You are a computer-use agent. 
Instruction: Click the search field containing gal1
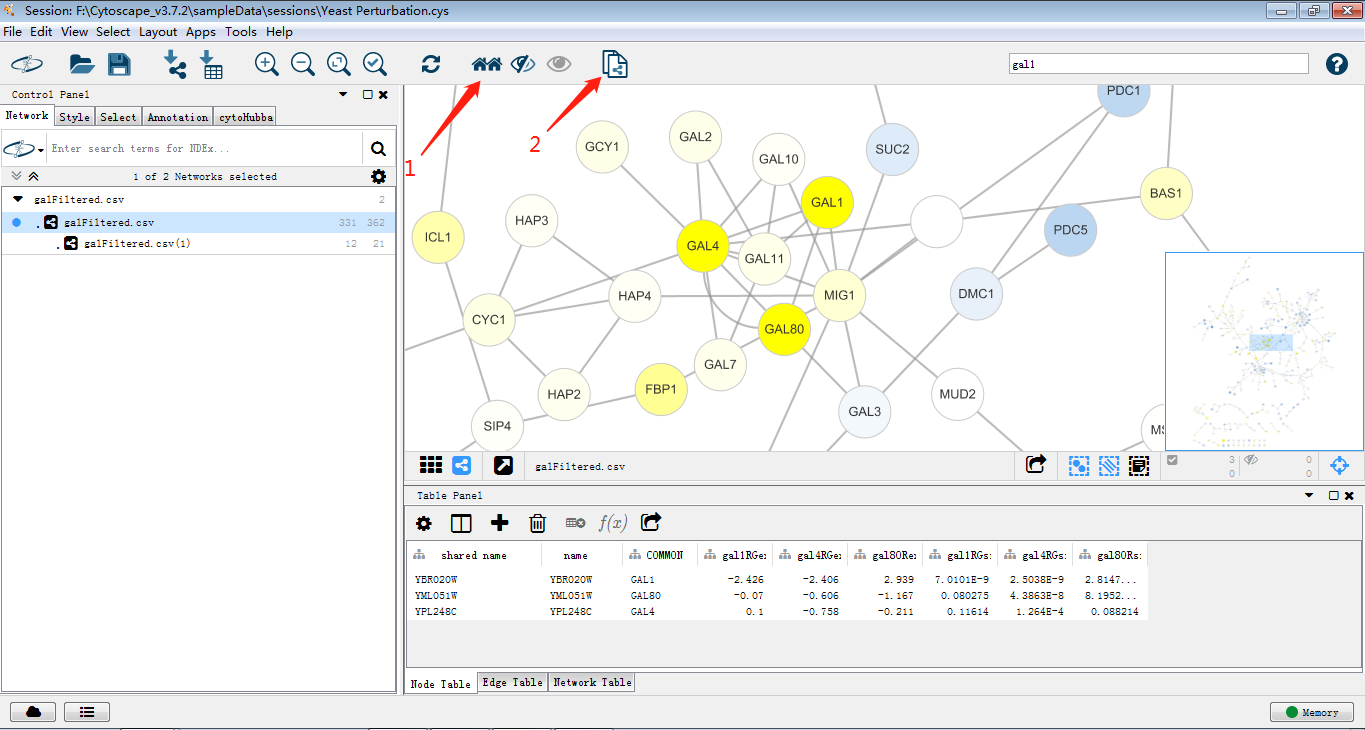1158,64
